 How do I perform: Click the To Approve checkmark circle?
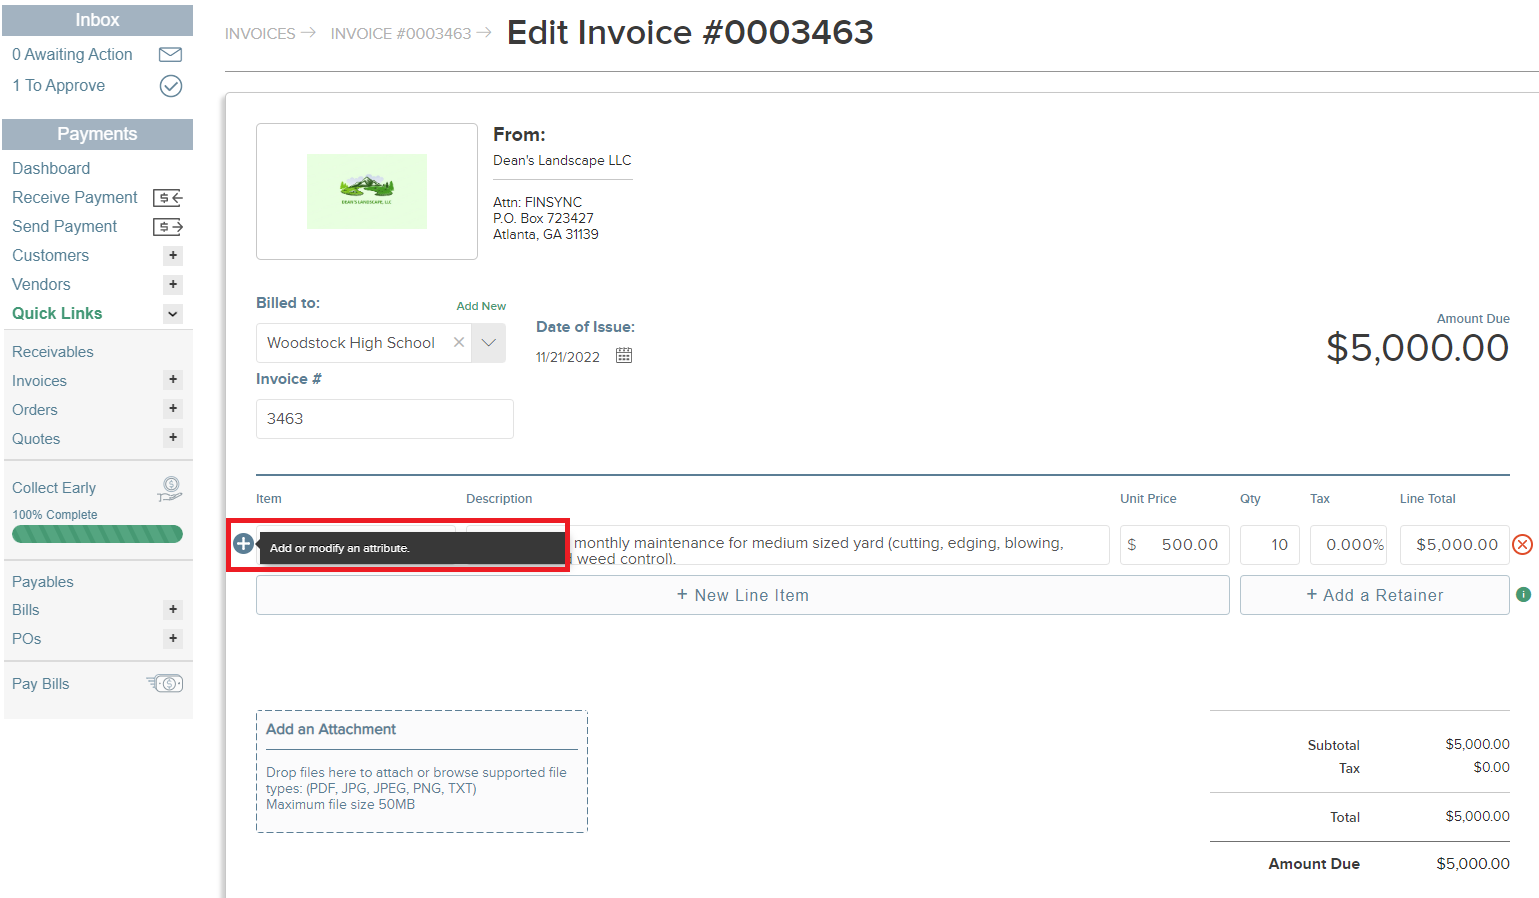[x=170, y=86]
